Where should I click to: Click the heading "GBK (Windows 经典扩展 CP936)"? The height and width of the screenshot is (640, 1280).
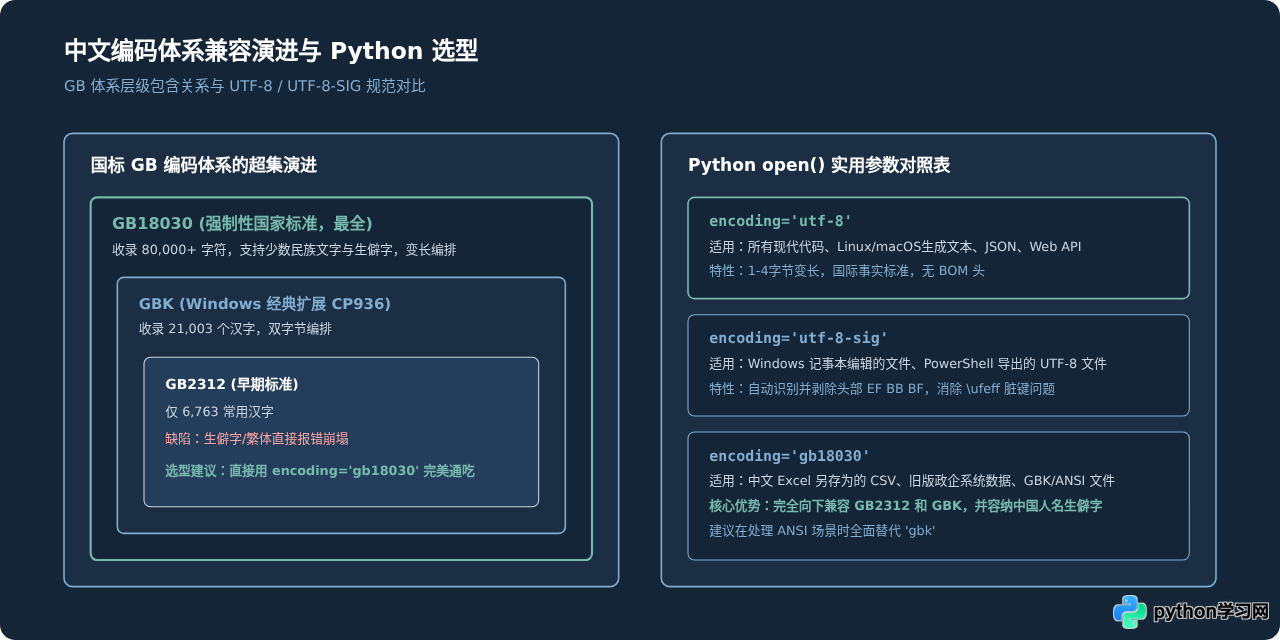[x=265, y=303]
